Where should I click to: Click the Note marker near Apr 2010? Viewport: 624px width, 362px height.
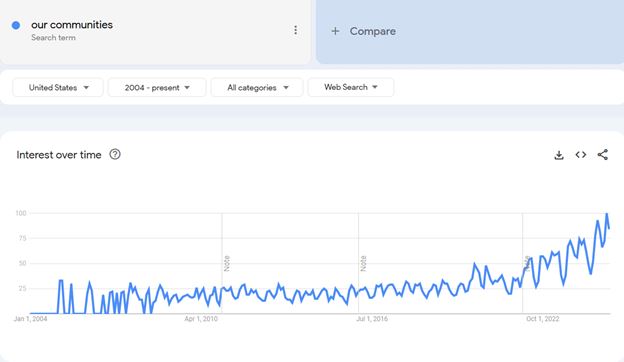227,263
